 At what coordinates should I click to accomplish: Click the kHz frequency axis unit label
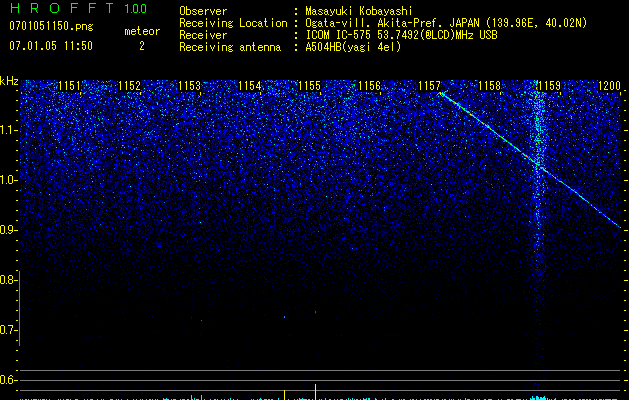click(9, 81)
